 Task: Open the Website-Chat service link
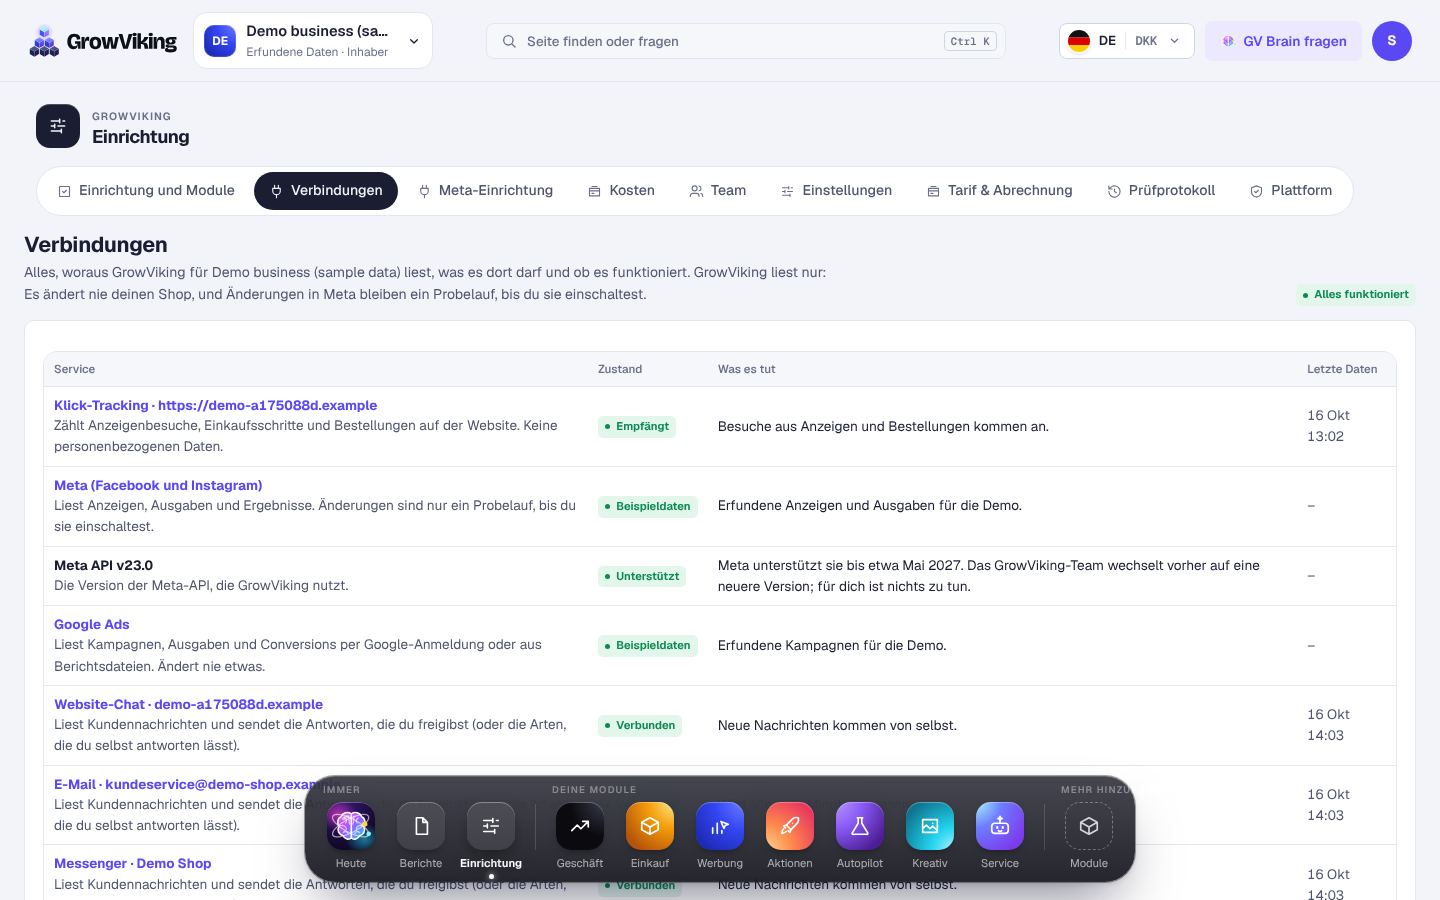(x=188, y=704)
